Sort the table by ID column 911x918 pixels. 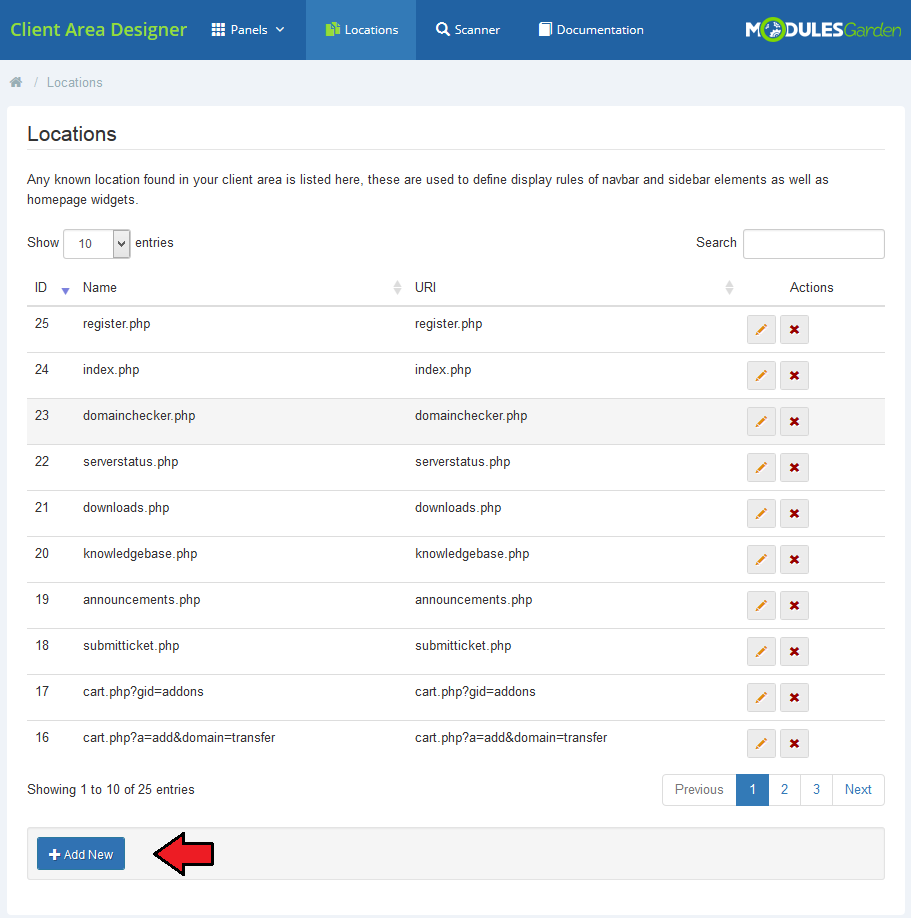point(52,287)
